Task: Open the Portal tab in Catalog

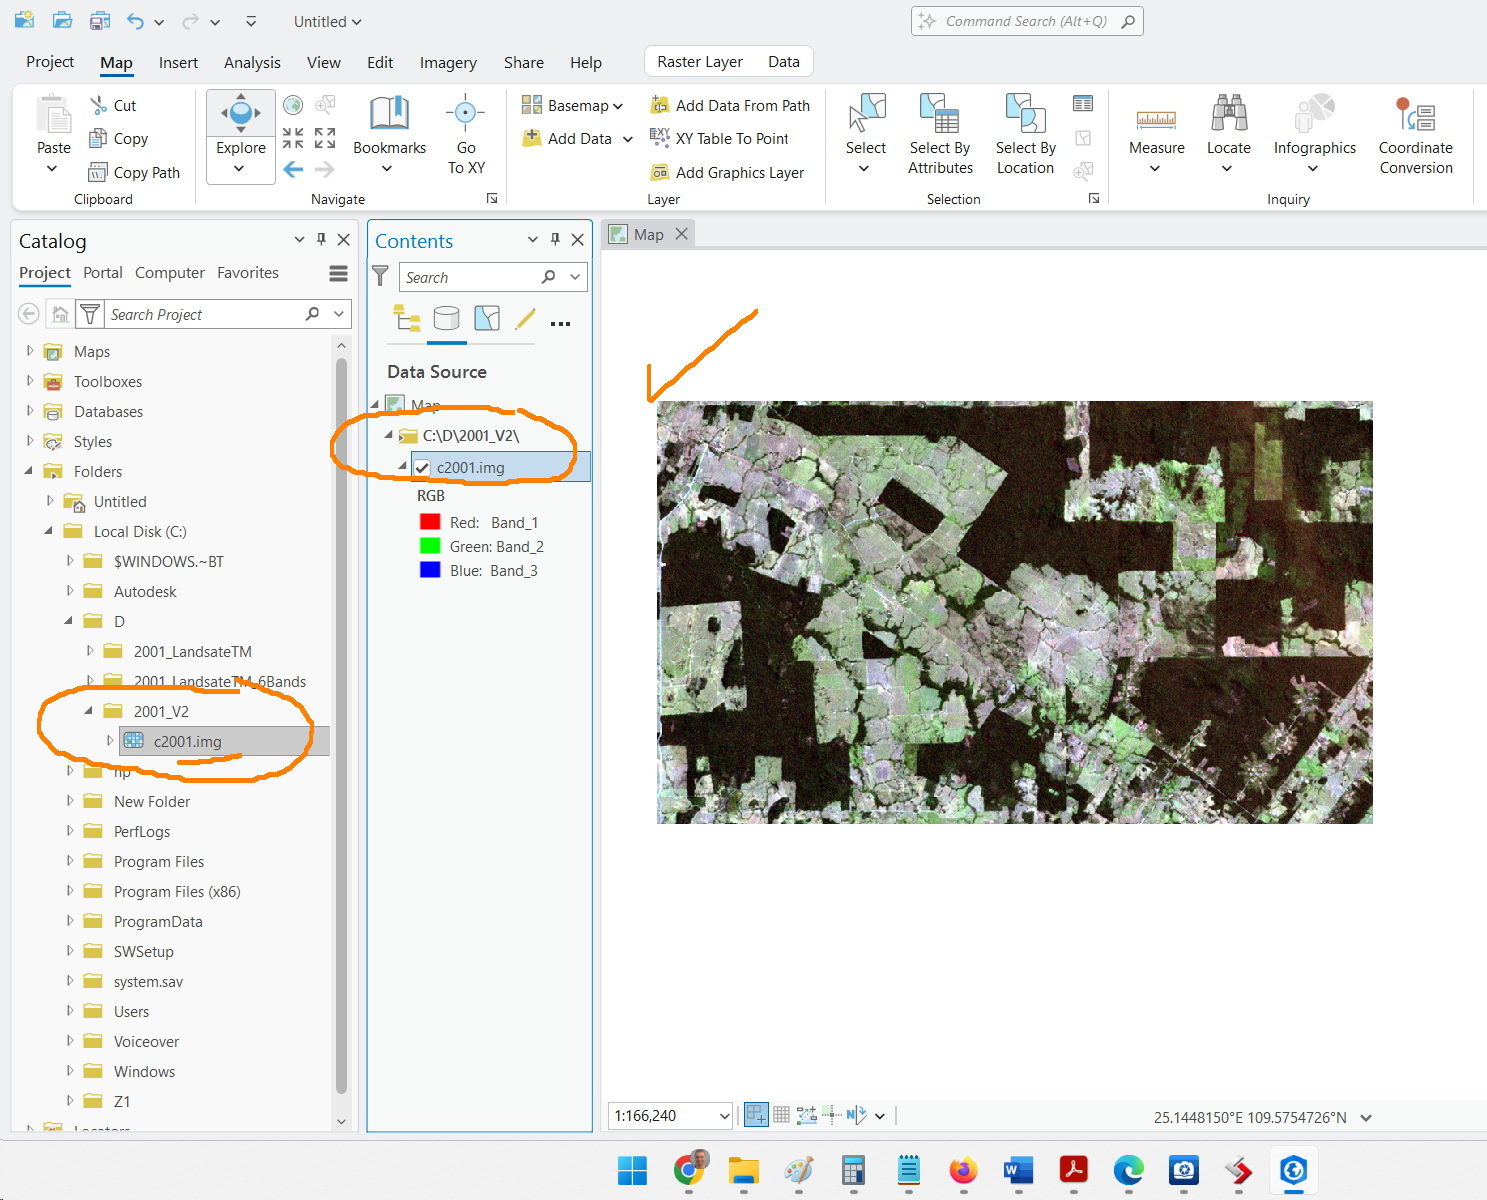Action: (x=103, y=272)
